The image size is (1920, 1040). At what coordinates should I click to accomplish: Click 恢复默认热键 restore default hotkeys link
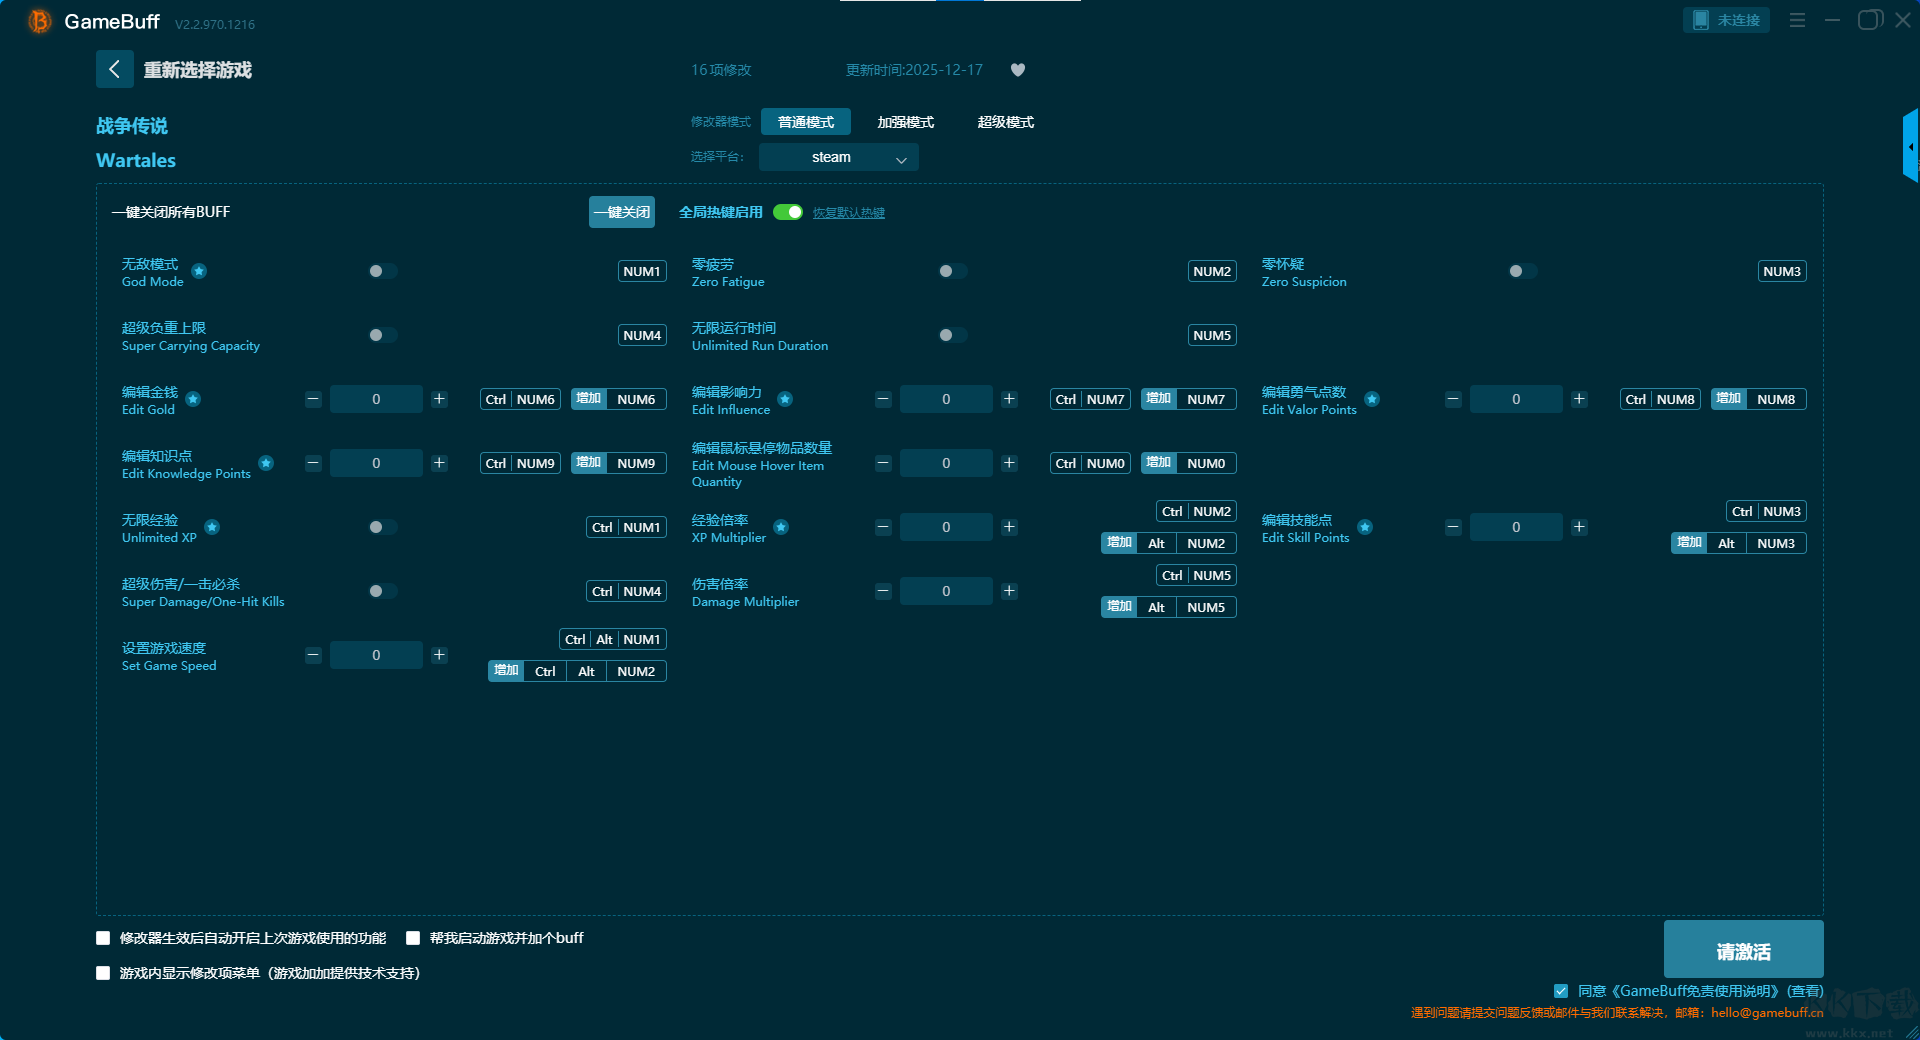(x=849, y=213)
